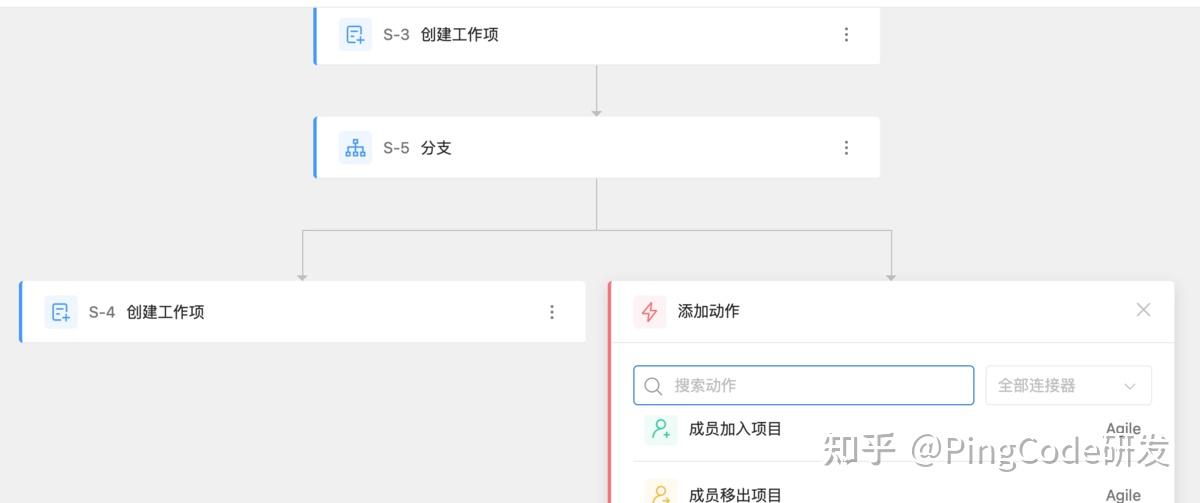Focus the search actions input field

click(803, 385)
